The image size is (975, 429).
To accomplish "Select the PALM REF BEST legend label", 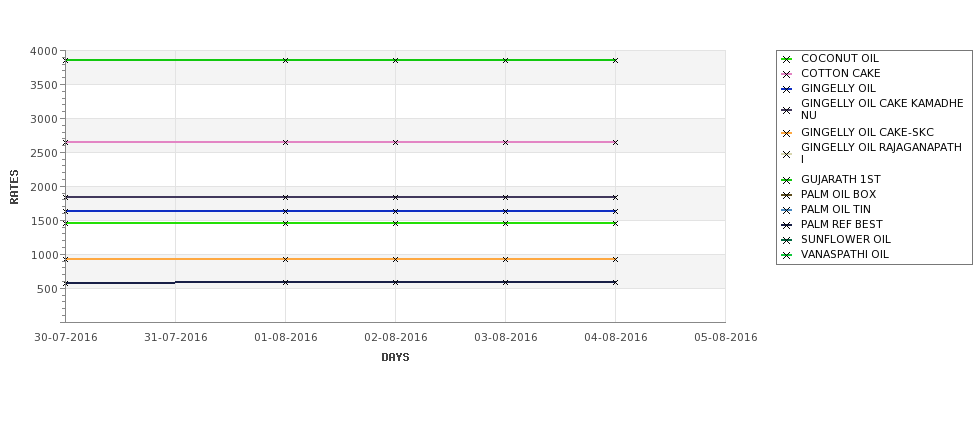I will click(841, 224).
